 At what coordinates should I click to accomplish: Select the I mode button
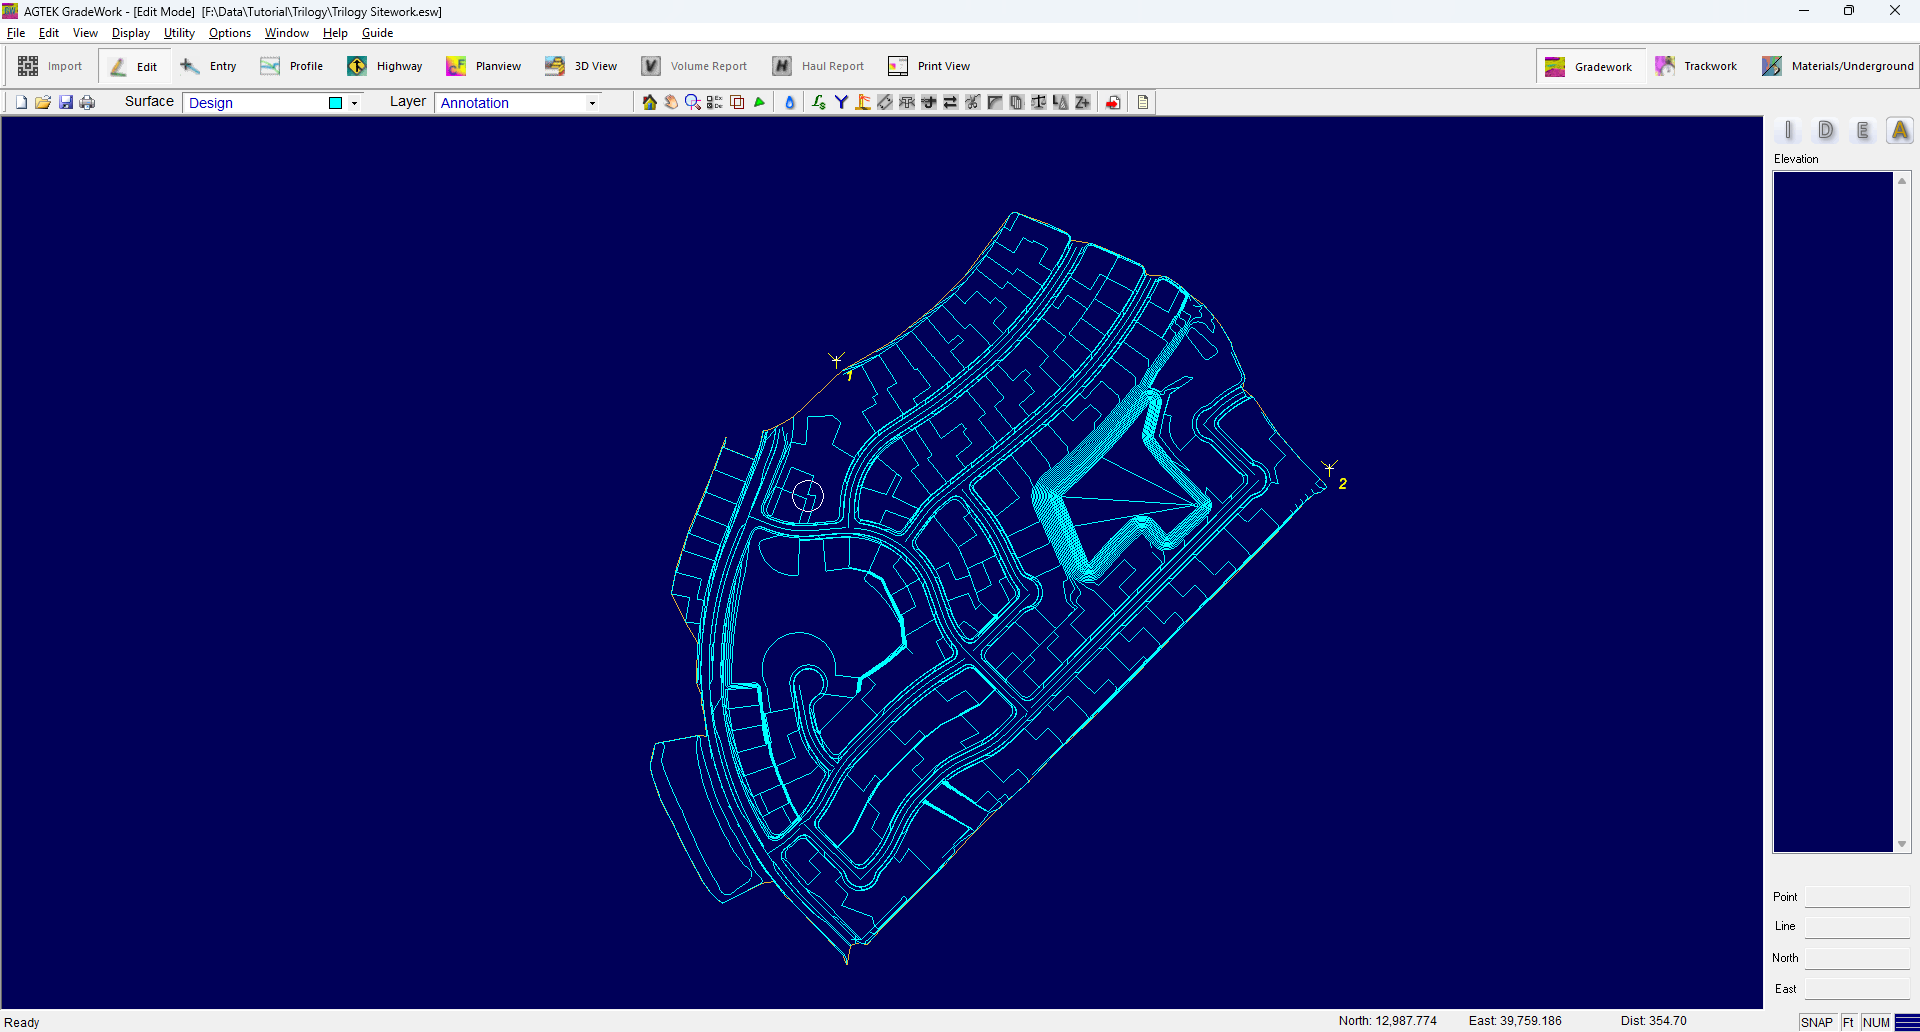click(x=1788, y=130)
